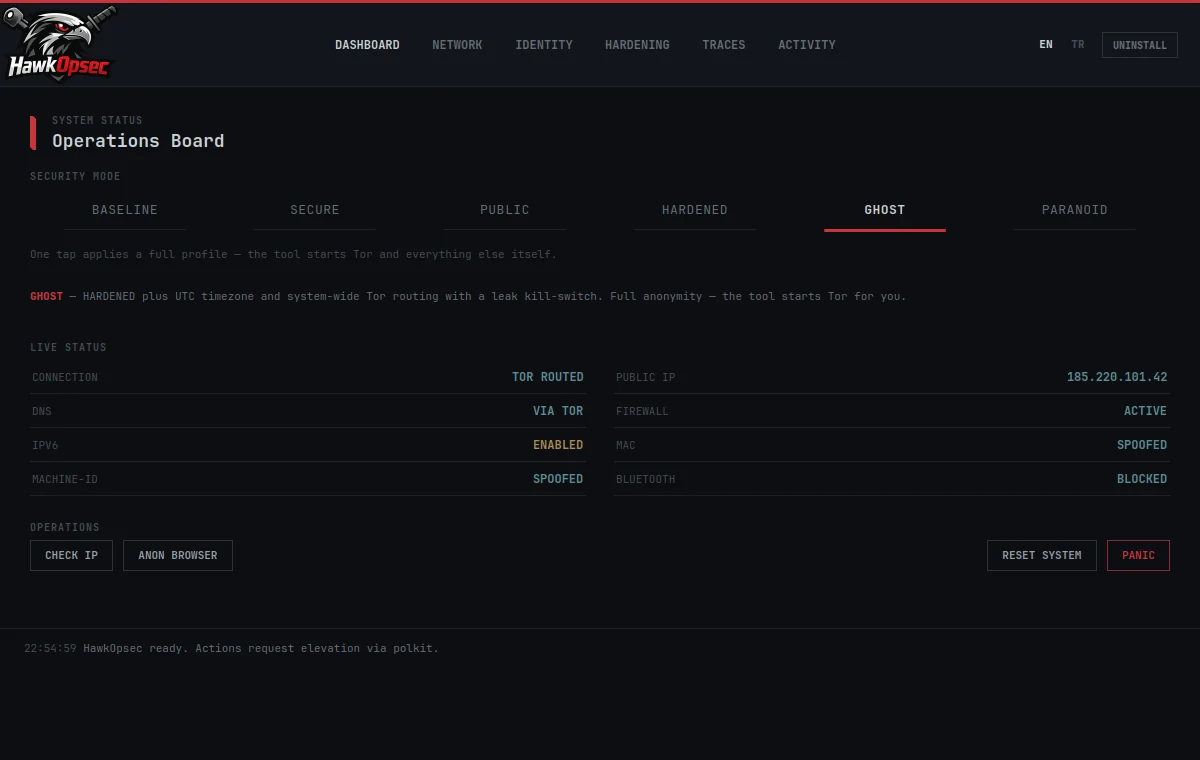Click the public IP 185.220.101.42
This screenshot has width=1200, height=760.
tap(1117, 377)
